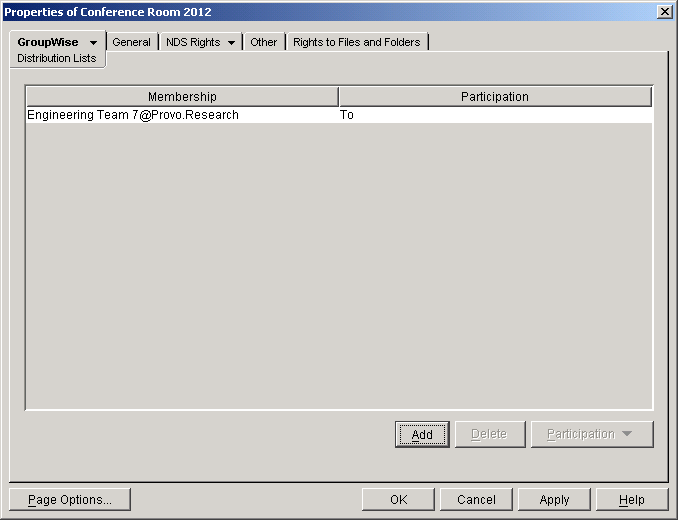Click the Membership column header
The image size is (678, 520).
tap(182, 96)
